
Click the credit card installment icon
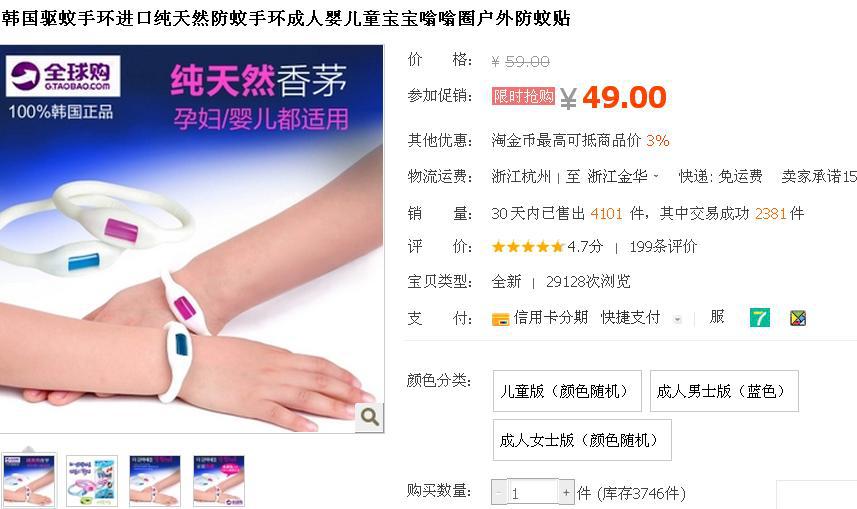pos(500,319)
